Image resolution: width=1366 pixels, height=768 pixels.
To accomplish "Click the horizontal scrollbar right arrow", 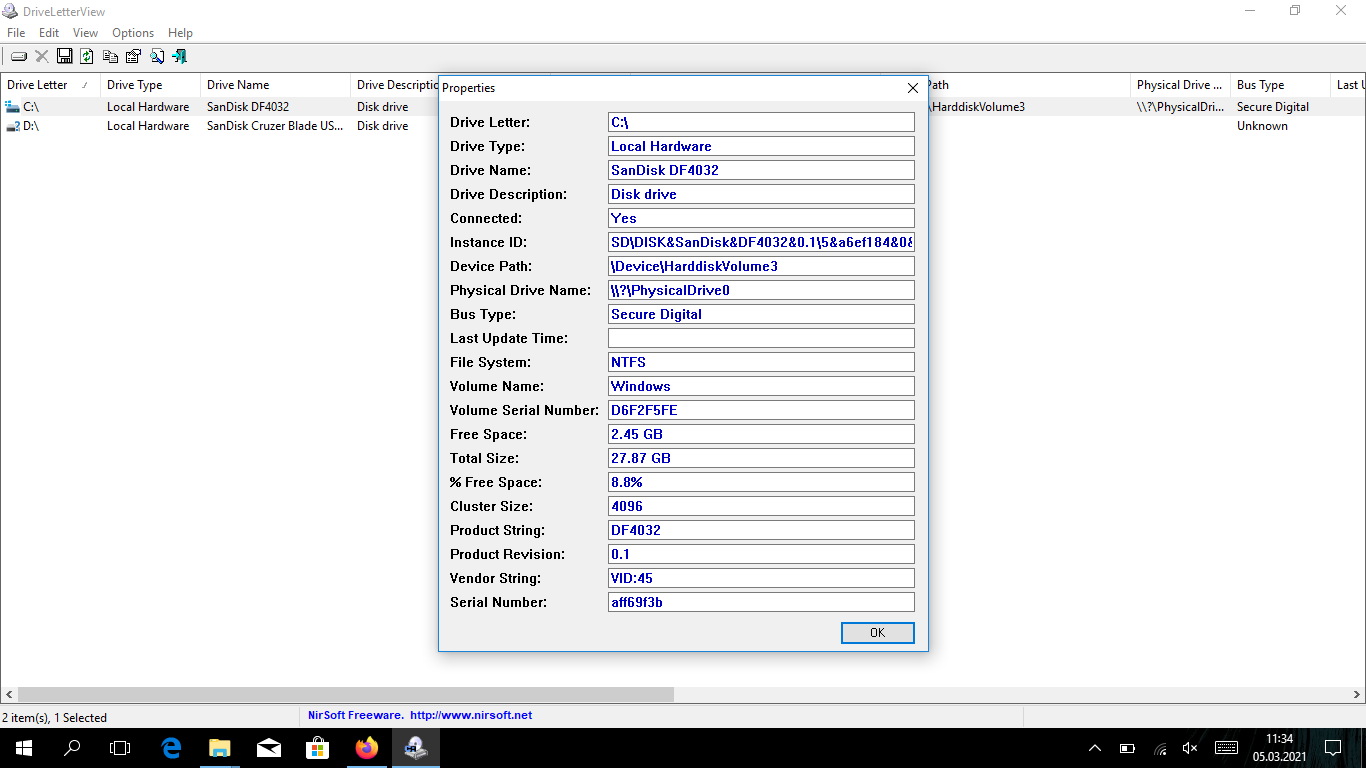I will (1356, 694).
